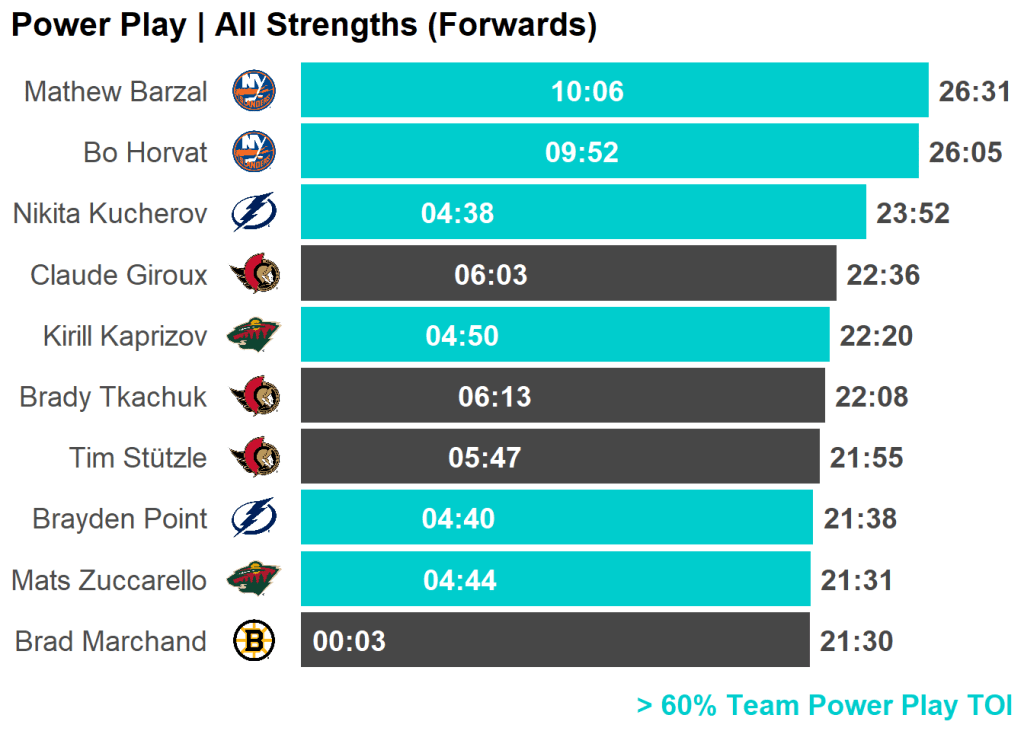The width and height of the screenshot is (1024, 731).
Task: Click the Power Play chart title
Action: point(304,25)
